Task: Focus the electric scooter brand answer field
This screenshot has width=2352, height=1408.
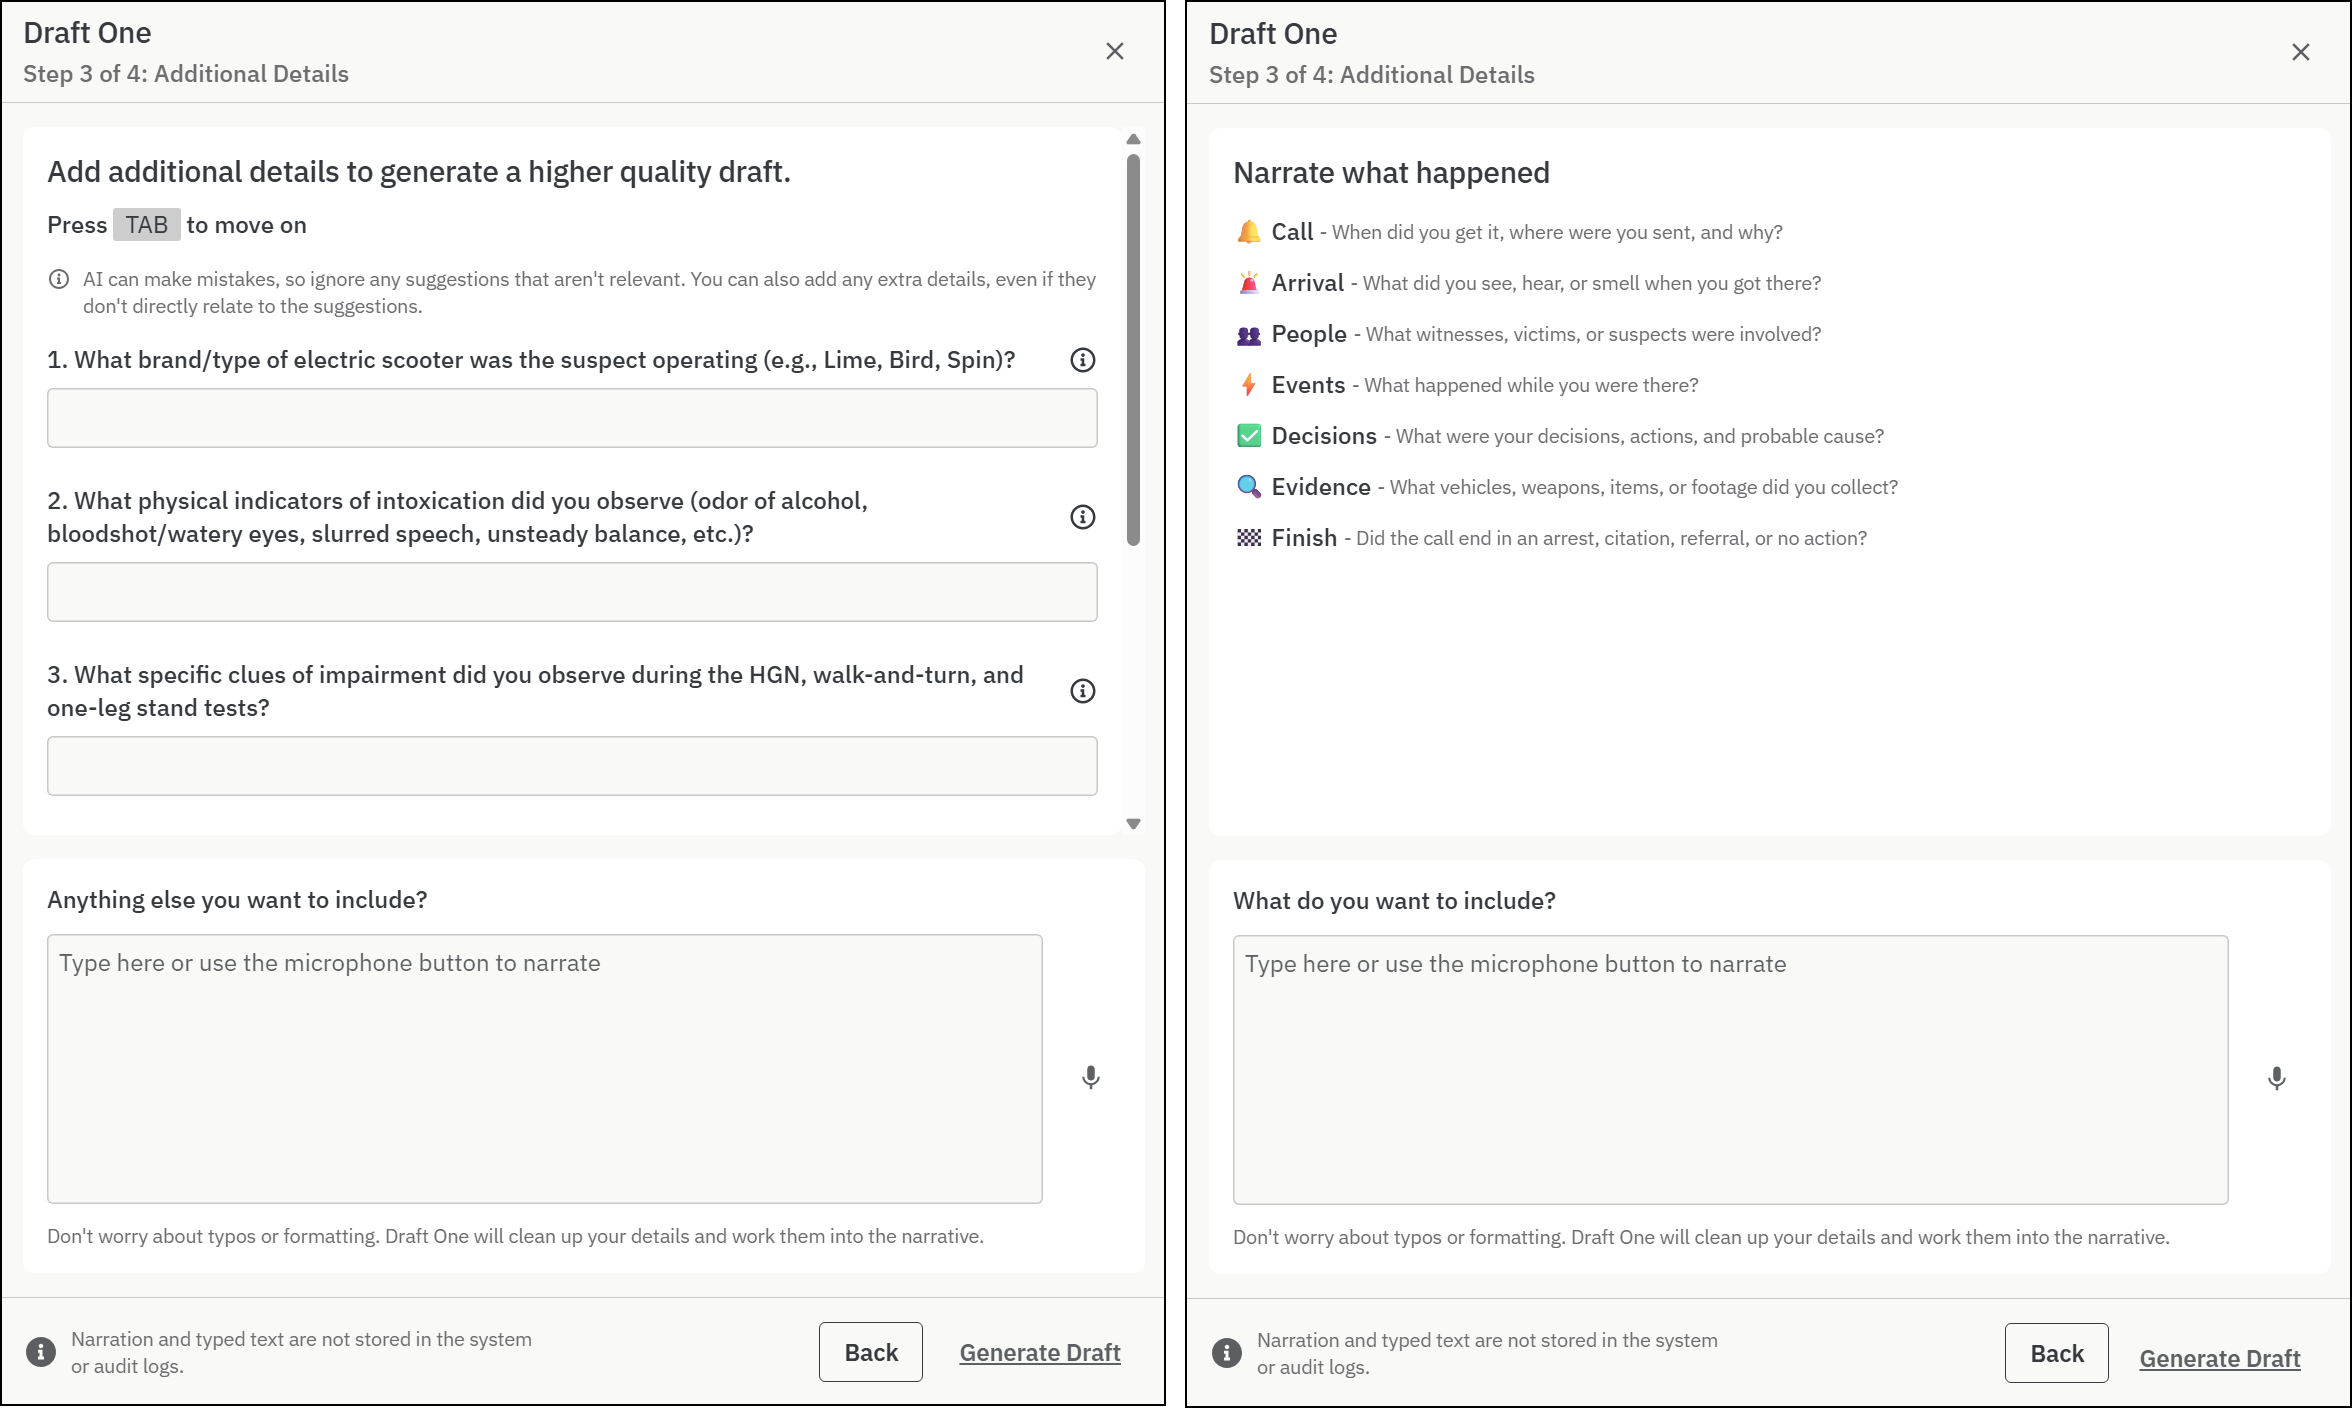Action: click(x=572, y=418)
